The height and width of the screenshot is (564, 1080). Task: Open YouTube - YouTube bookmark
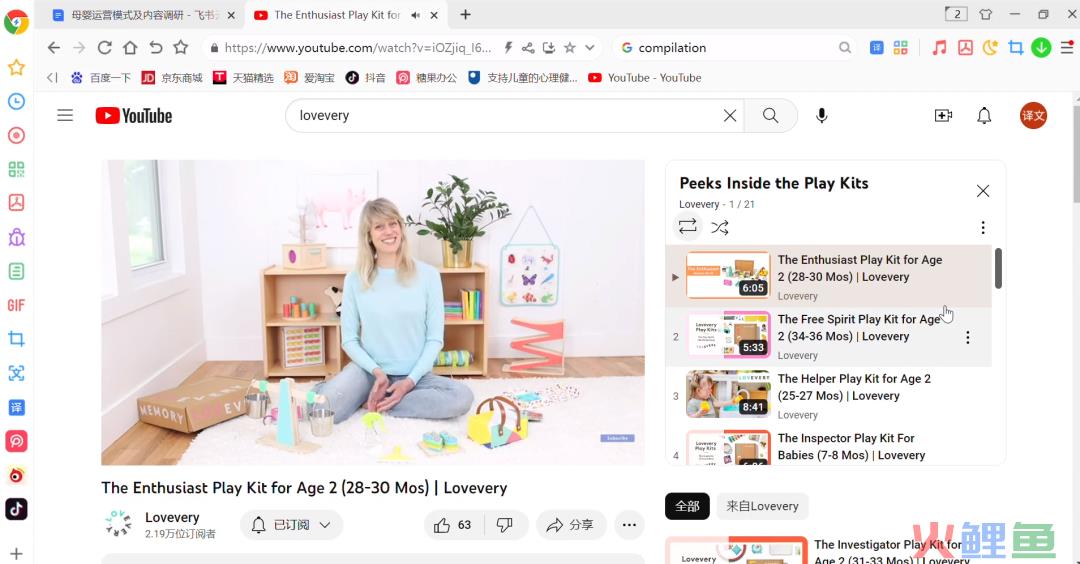pyautogui.click(x=645, y=78)
